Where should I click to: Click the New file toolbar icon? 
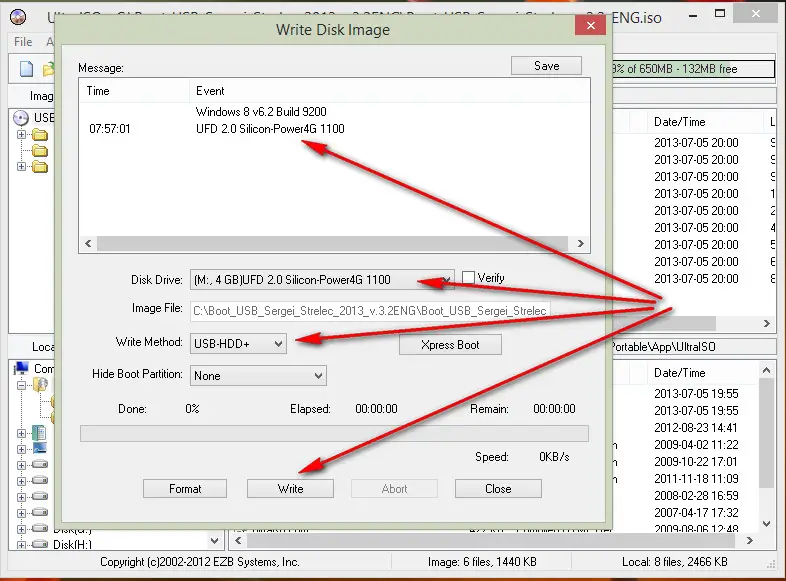tap(27, 69)
